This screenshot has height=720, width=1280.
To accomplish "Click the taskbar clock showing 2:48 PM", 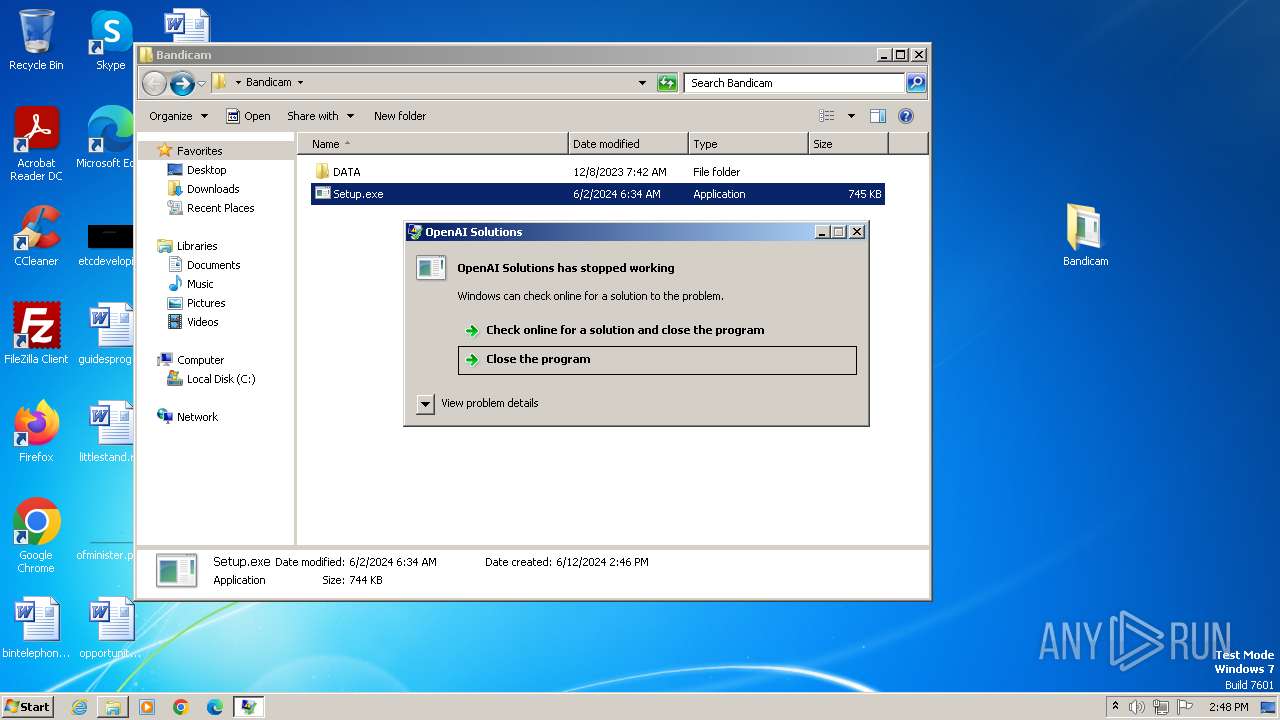I will tap(1228, 707).
